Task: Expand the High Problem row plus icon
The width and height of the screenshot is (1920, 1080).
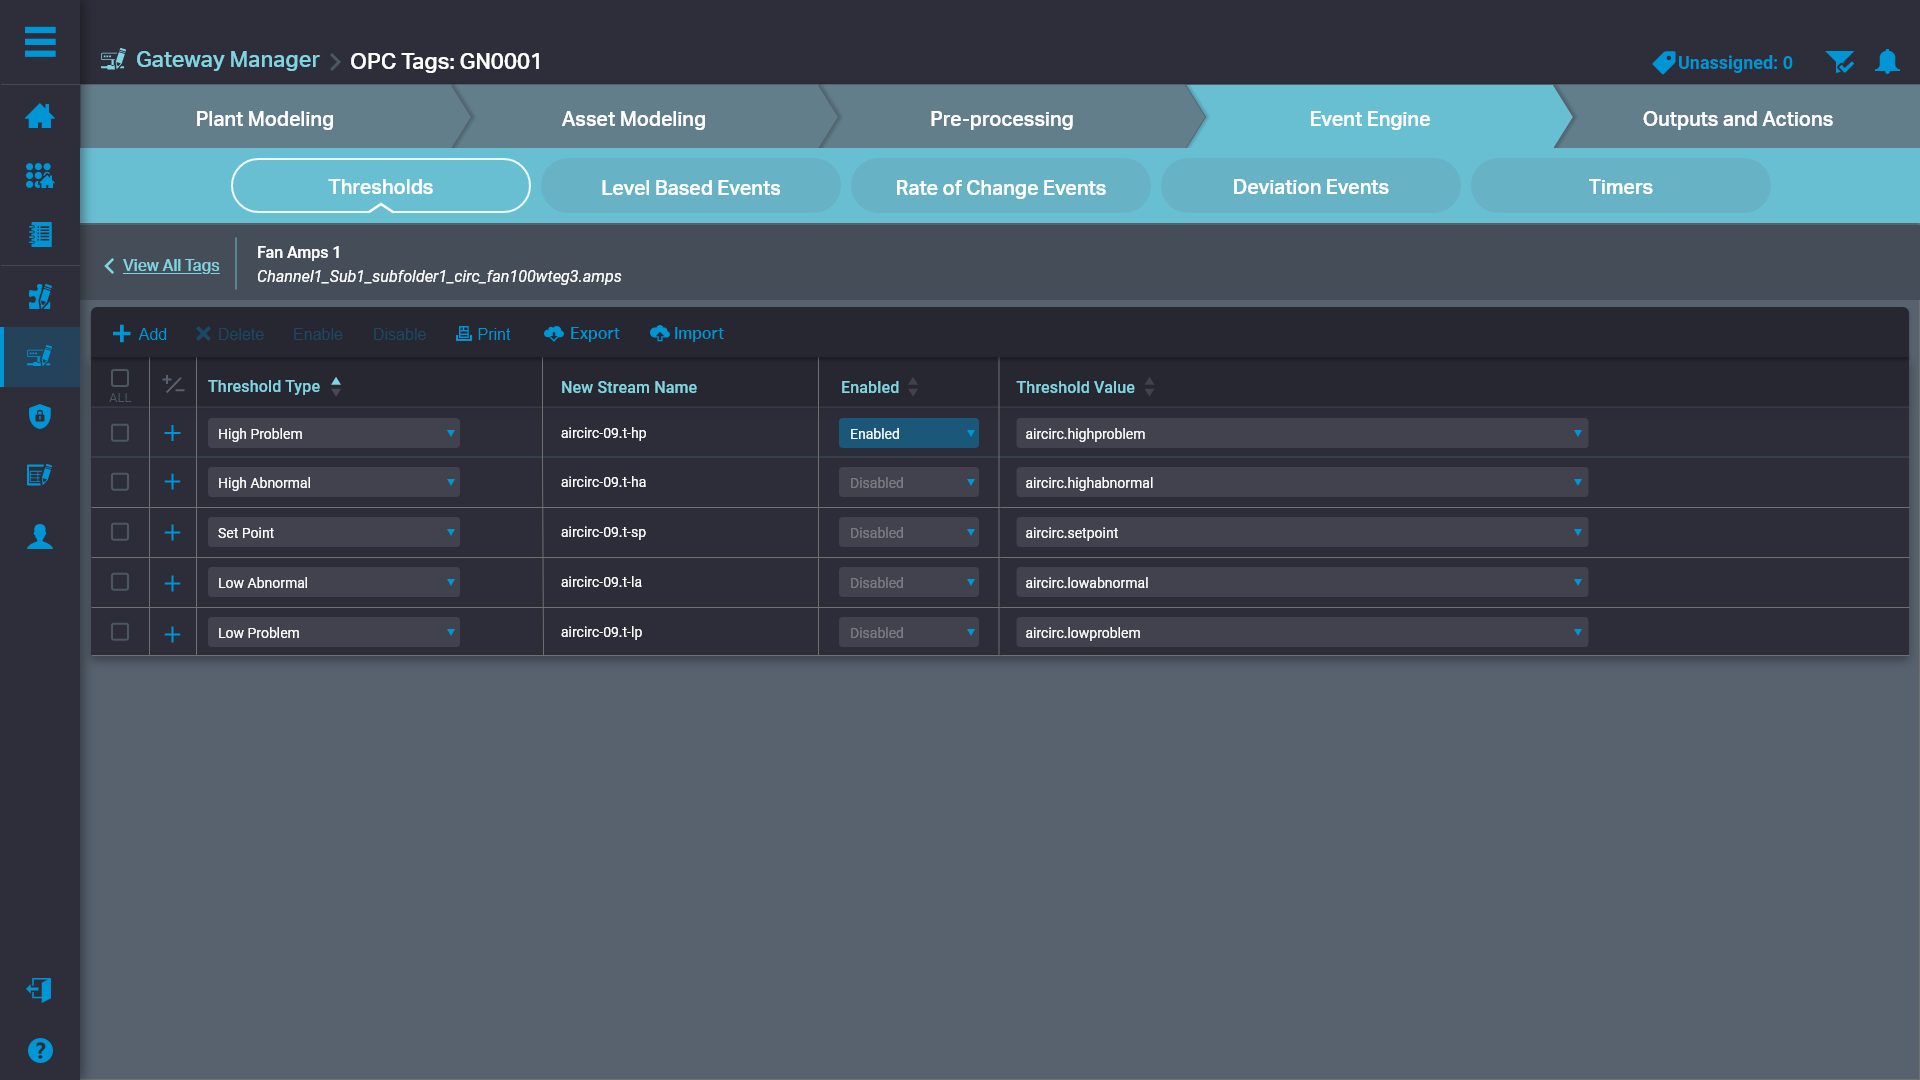Action: pyautogui.click(x=172, y=433)
